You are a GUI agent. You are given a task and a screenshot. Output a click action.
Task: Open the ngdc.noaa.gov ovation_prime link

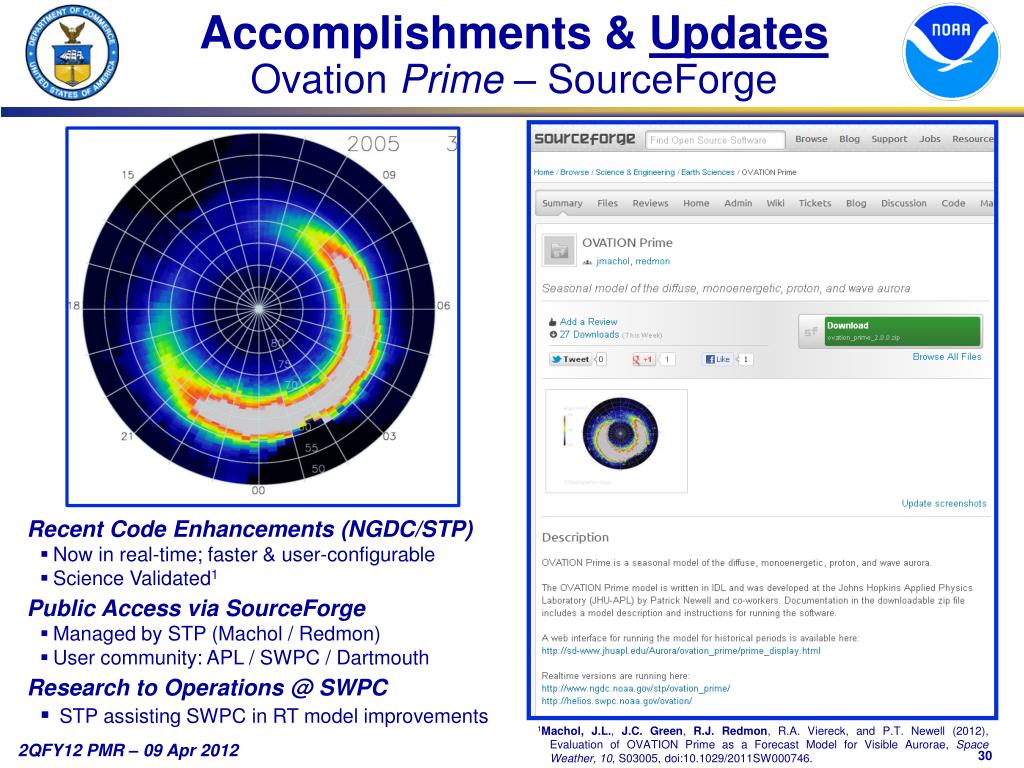635,688
